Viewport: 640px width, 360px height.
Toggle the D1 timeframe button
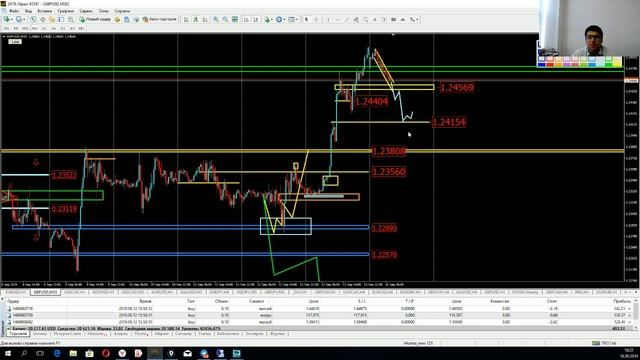tap(62, 28)
